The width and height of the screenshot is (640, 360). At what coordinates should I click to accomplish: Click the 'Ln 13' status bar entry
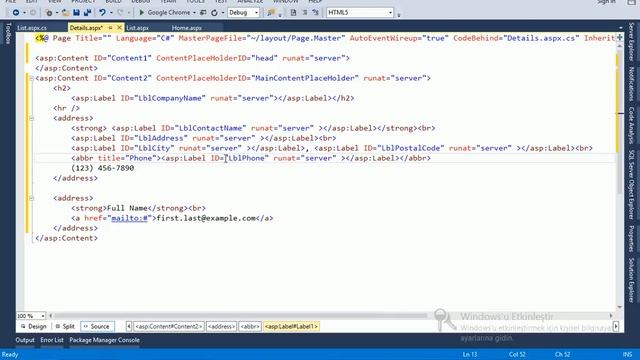click(470, 354)
